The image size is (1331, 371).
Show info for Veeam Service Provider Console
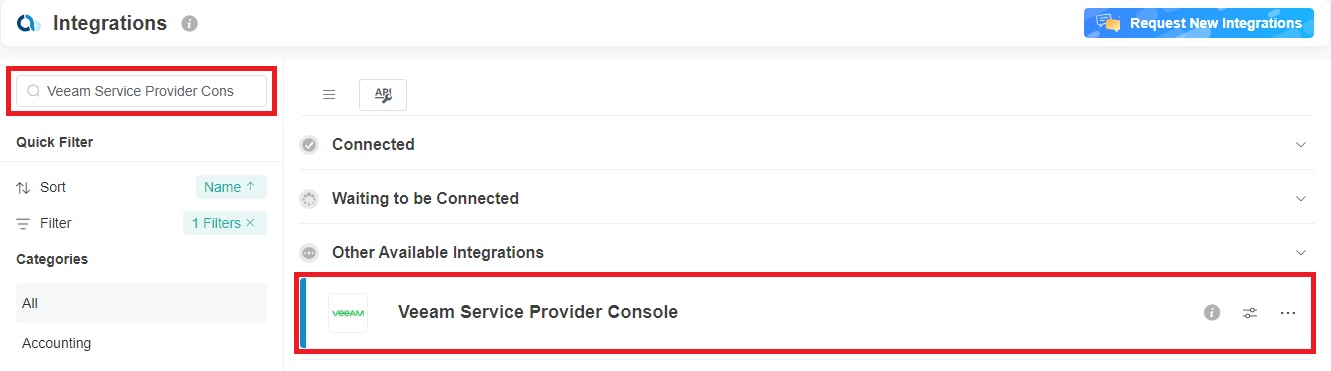coord(1212,313)
